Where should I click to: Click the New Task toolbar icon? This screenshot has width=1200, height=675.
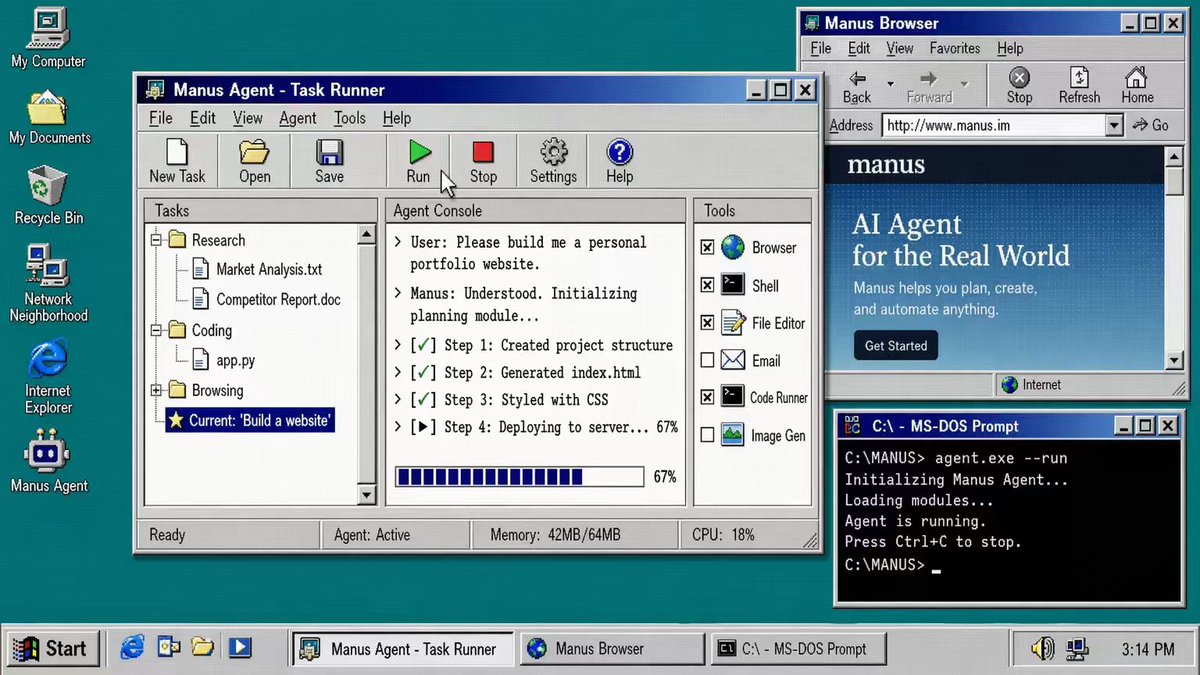click(x=177, y=153)
